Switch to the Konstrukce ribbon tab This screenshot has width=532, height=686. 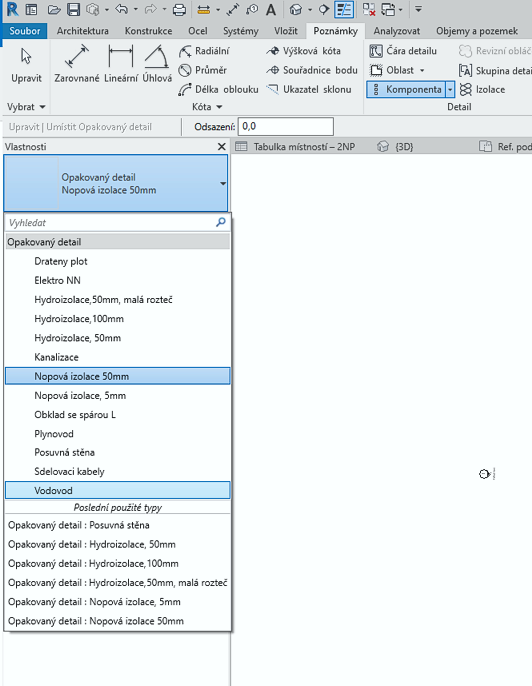tap(148, 31)
